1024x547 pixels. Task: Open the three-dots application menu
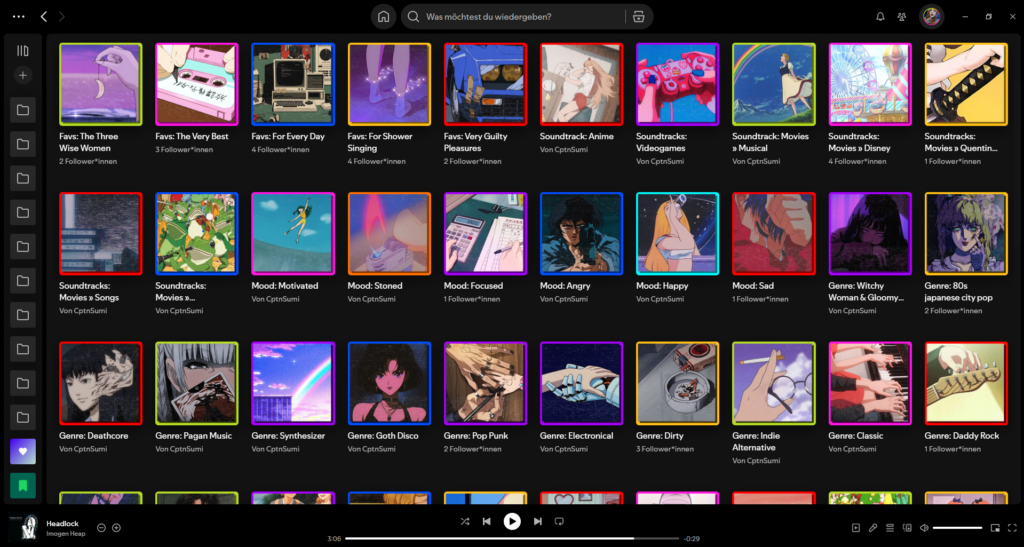tap(19, 17)
